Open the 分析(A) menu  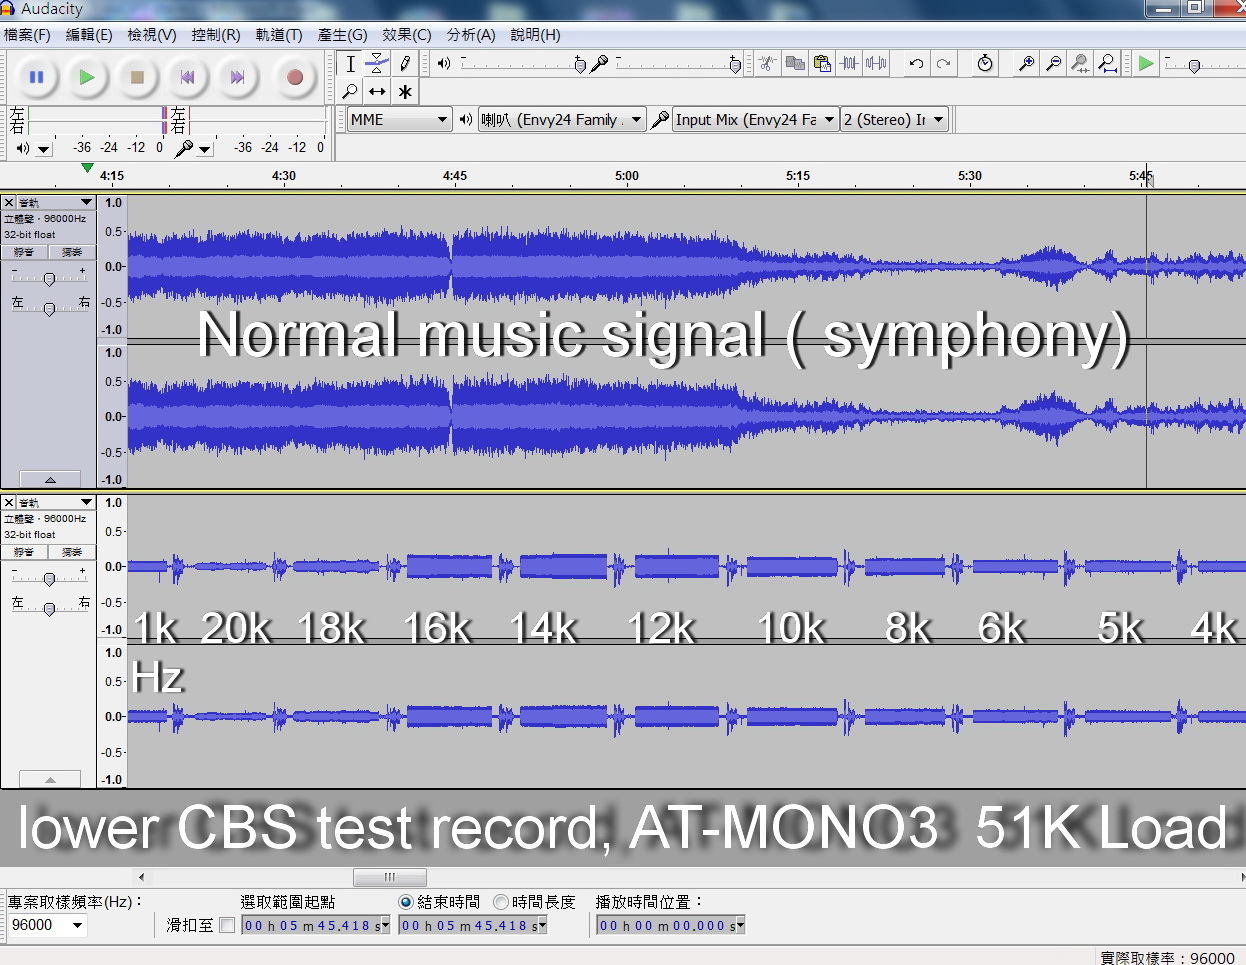pos(471,35)
